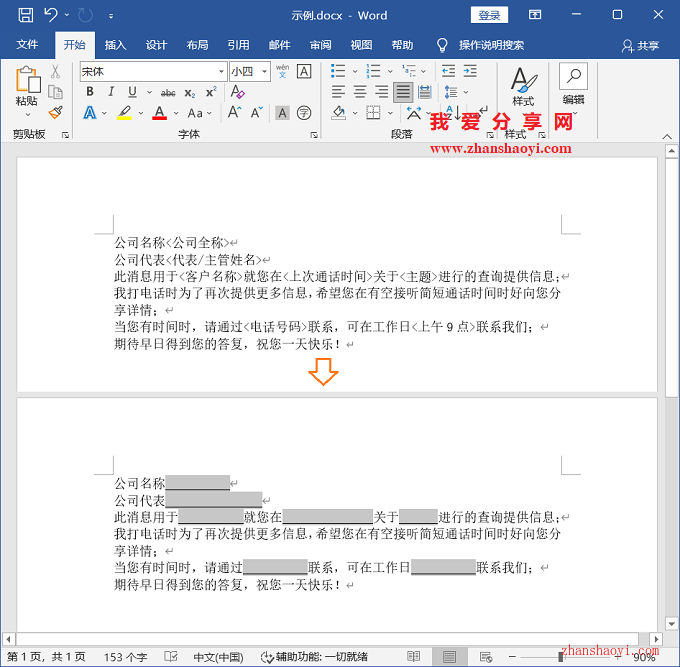Viewport: 680px width, 667px height.
Task: Open the Aa change case menu
Action: [199, 114]
